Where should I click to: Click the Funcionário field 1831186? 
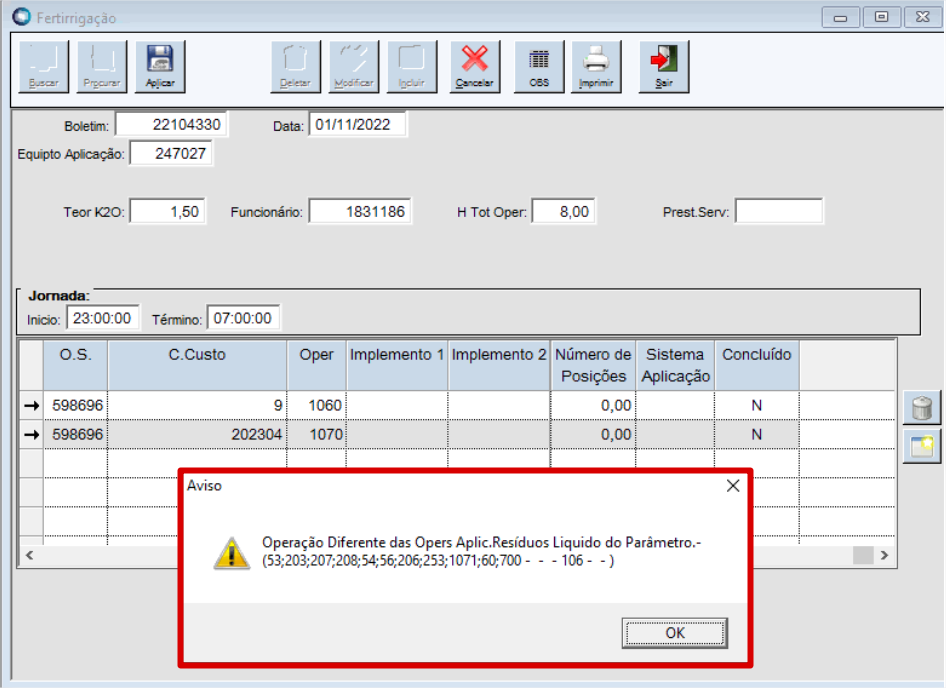[360, 212]
